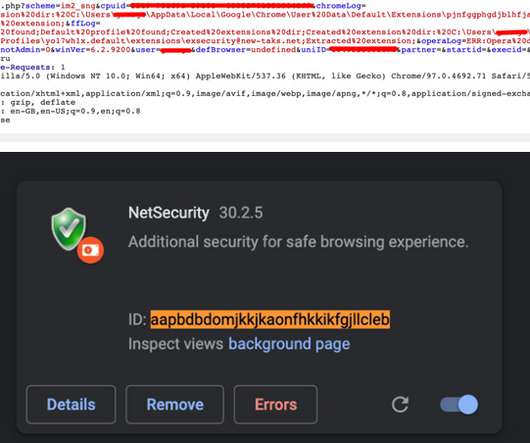Screen dimensions: 530x443
Task: Remove the NetSecurity extension
Action: click(x=175, y=404)
